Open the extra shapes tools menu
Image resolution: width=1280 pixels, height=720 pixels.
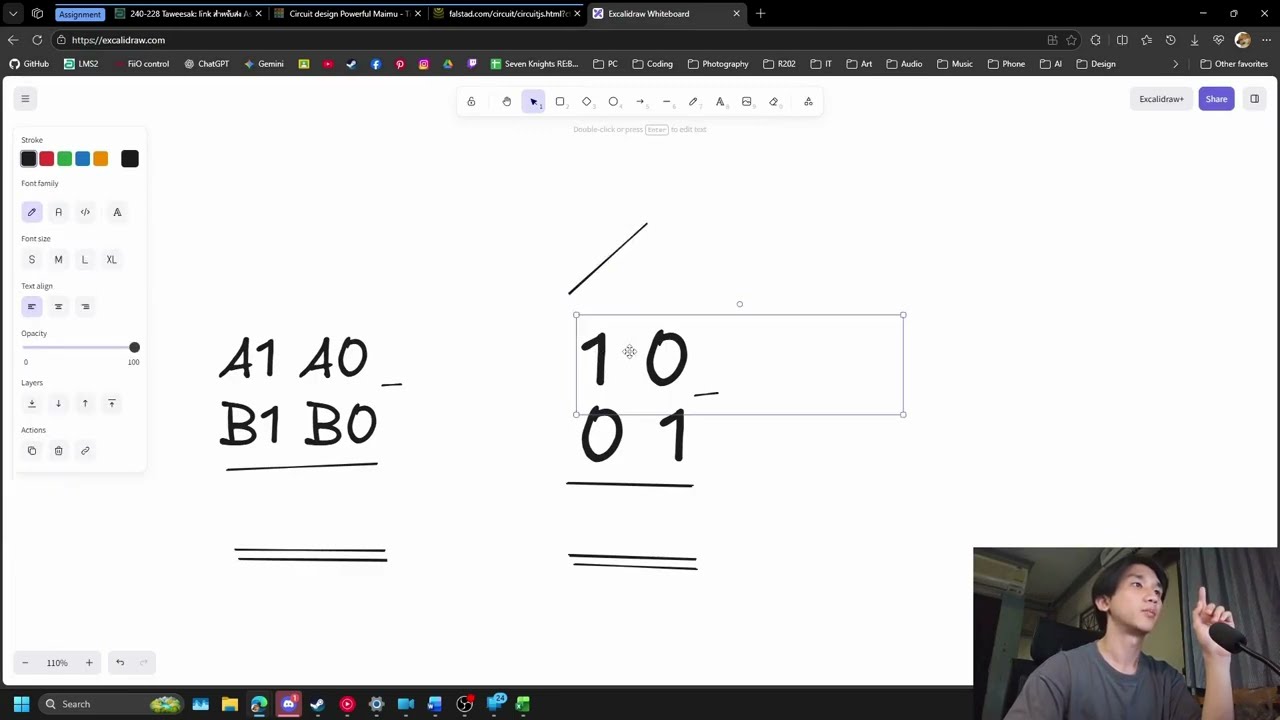click(808, 101)
